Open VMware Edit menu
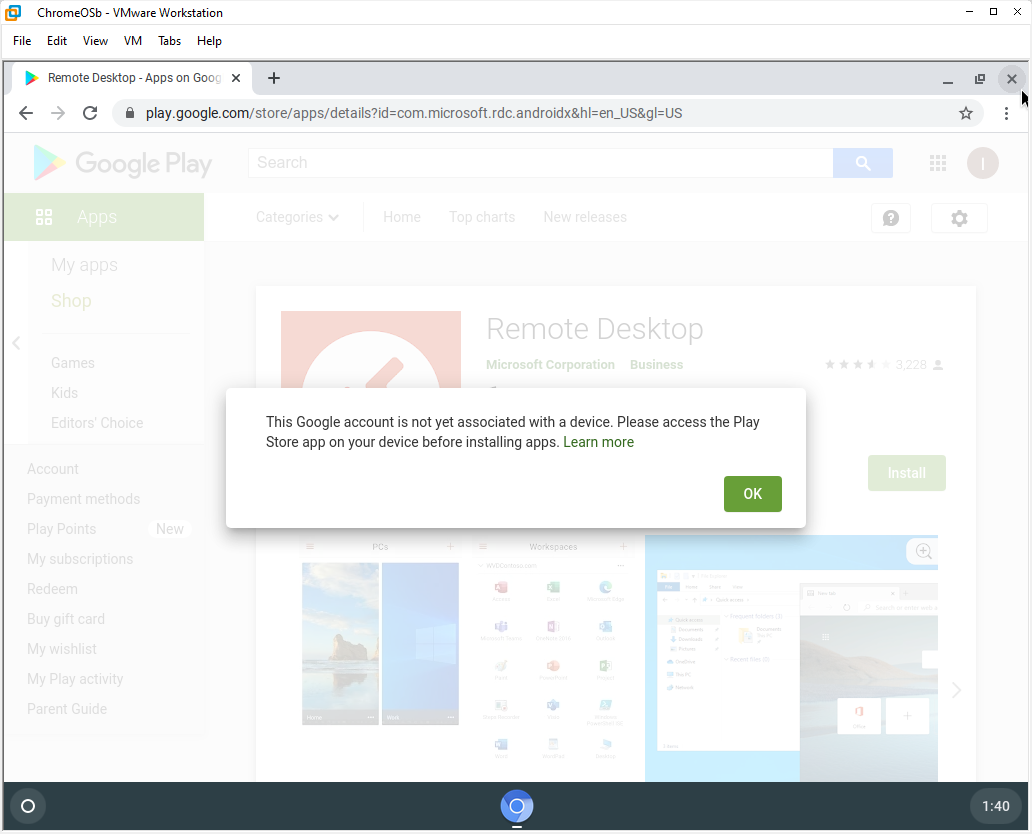 click(x=57, y=41)
